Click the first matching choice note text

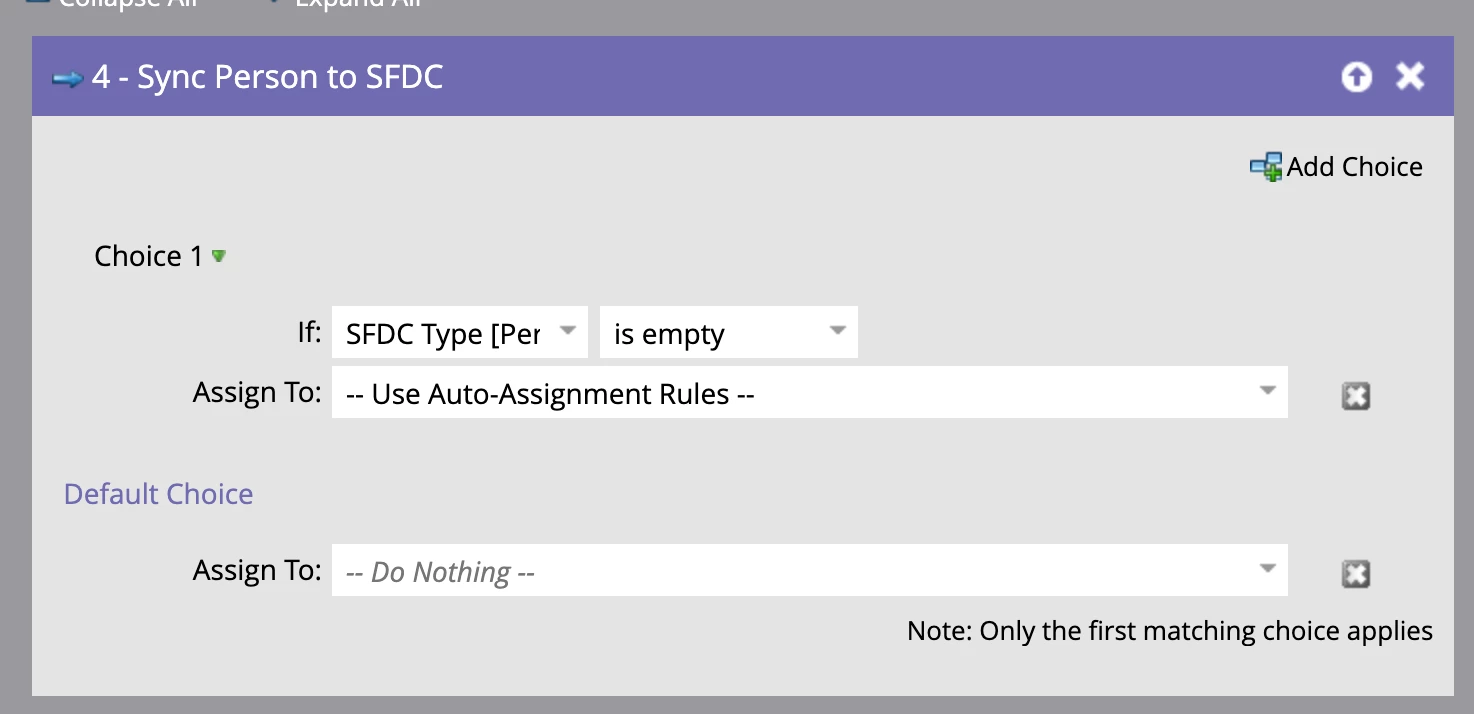click(1169, 631)
